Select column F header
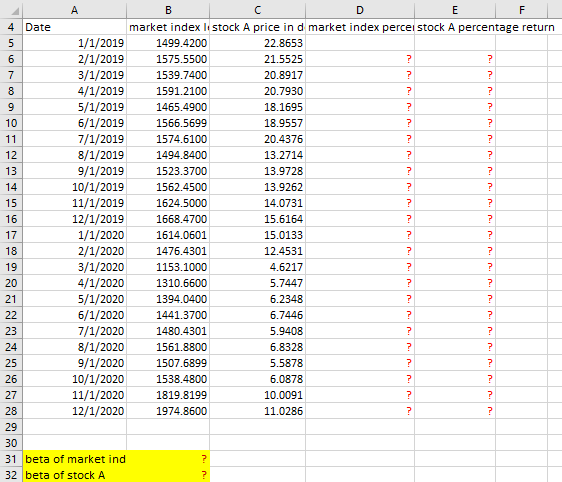Image resolution: width=562 pixels, height=482 pixels. [521, 10]
